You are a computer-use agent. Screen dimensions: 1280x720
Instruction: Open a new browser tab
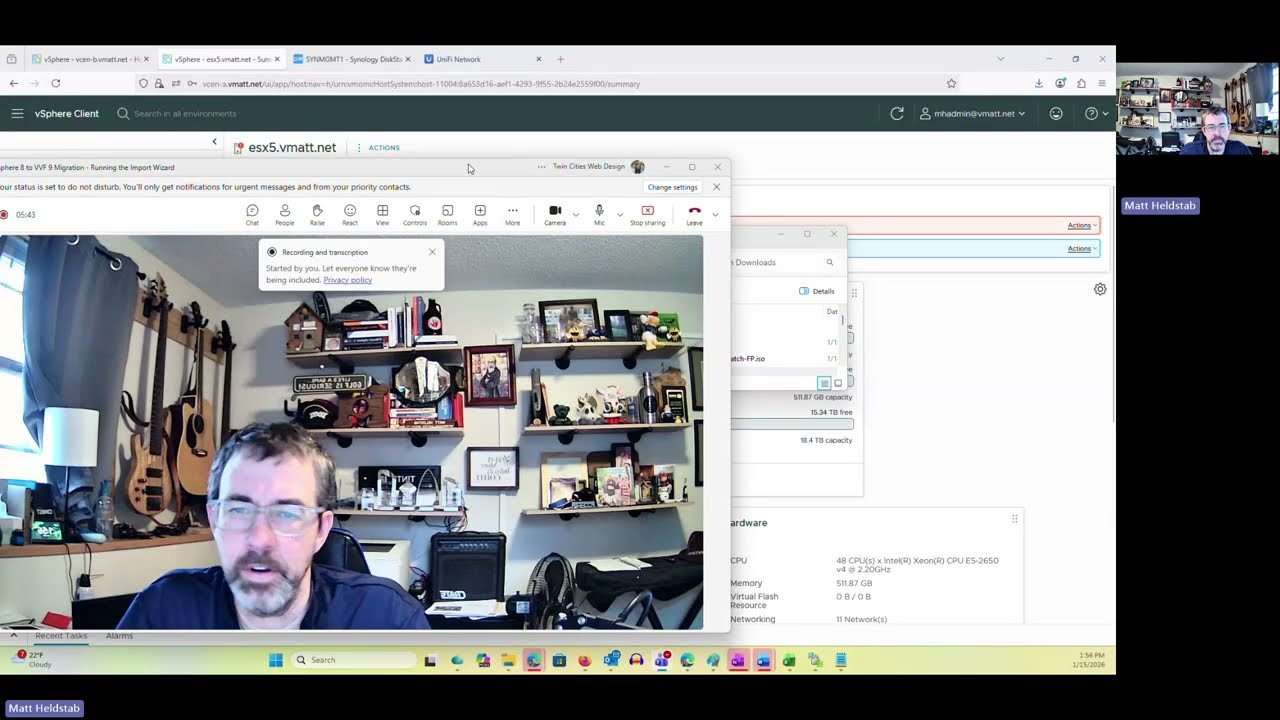[x=560, y=59]
